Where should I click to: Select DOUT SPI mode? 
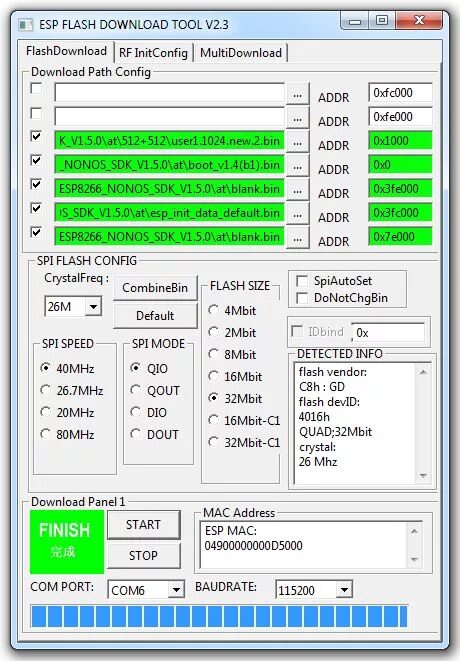(154, 435)
